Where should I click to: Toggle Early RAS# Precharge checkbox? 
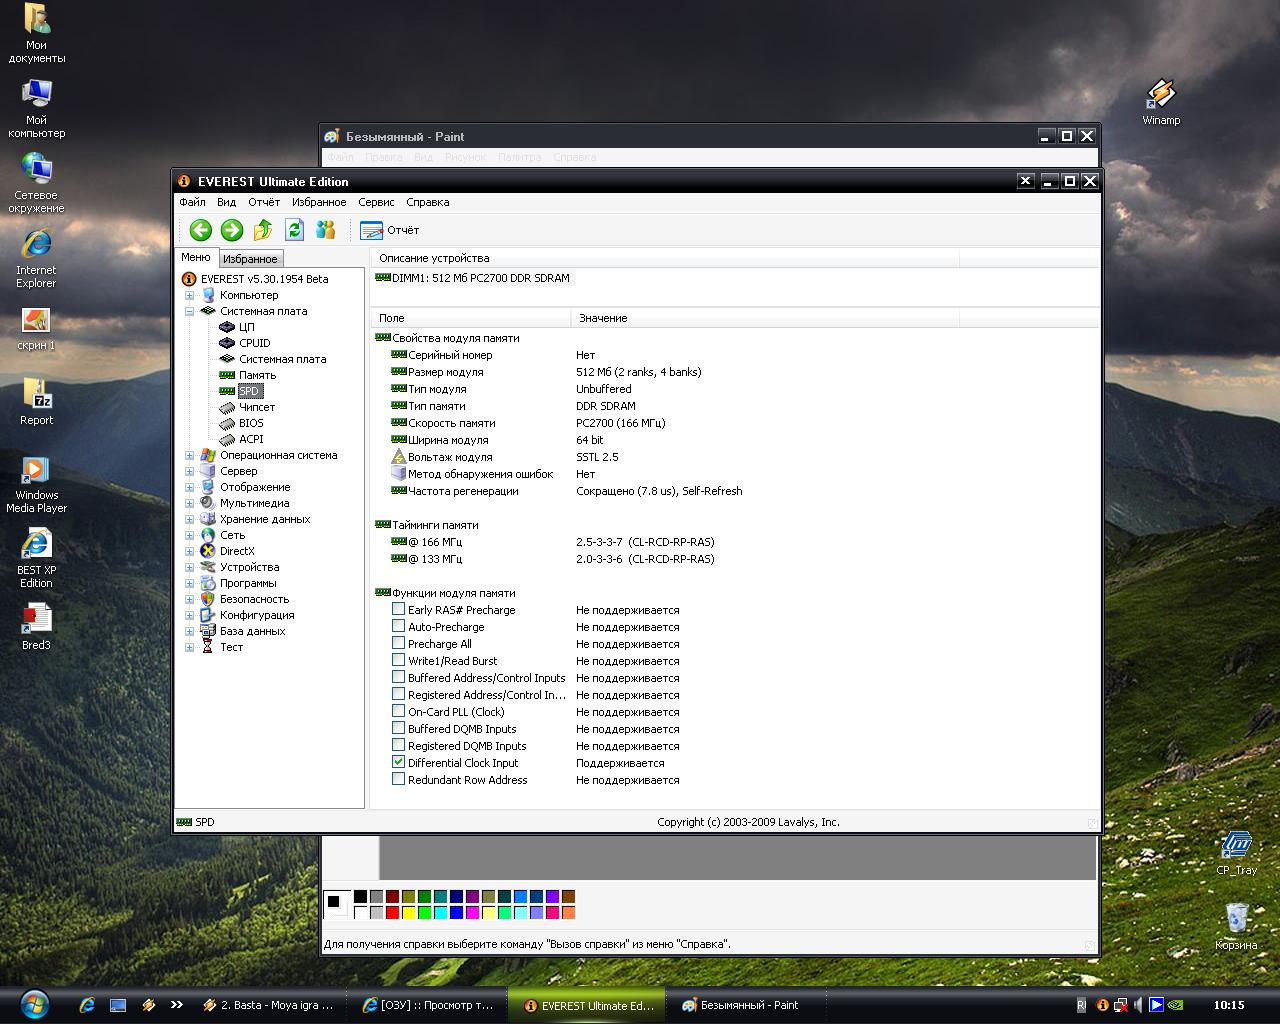[x=398, y=609]
